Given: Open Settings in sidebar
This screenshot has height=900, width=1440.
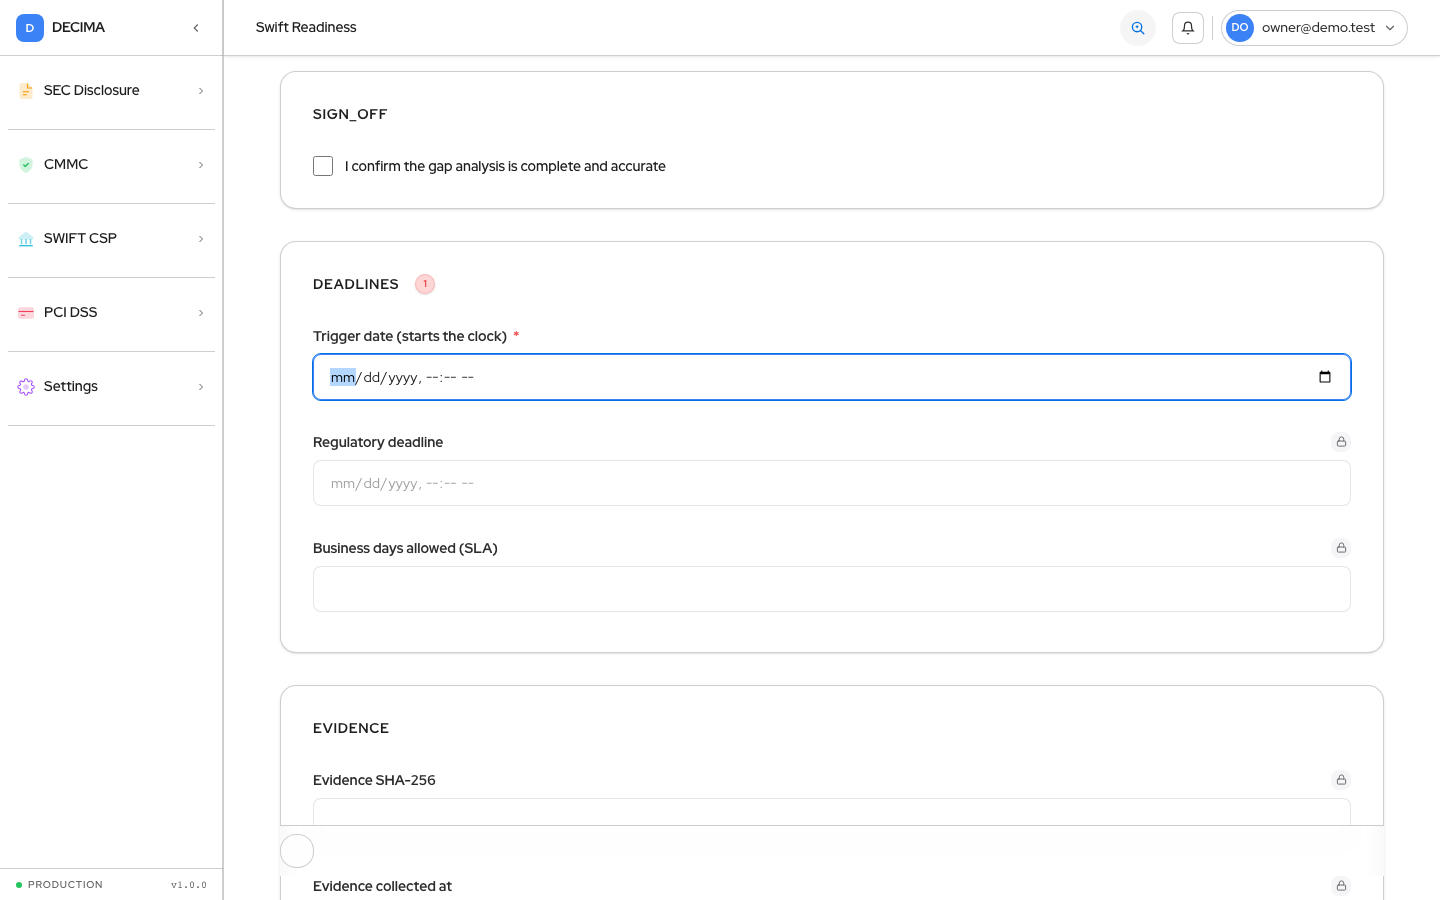Looking at the screenshot, I should [112, 387].
